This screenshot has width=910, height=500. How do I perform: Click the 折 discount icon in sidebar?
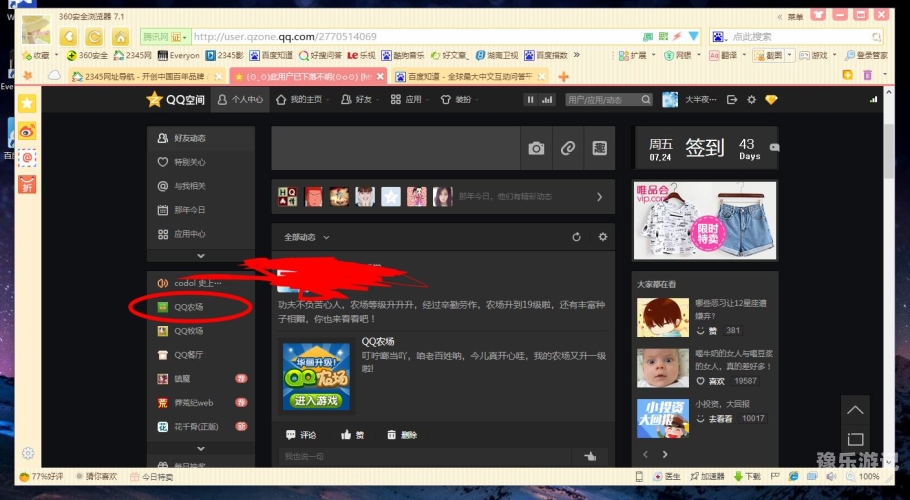[27, 184]
